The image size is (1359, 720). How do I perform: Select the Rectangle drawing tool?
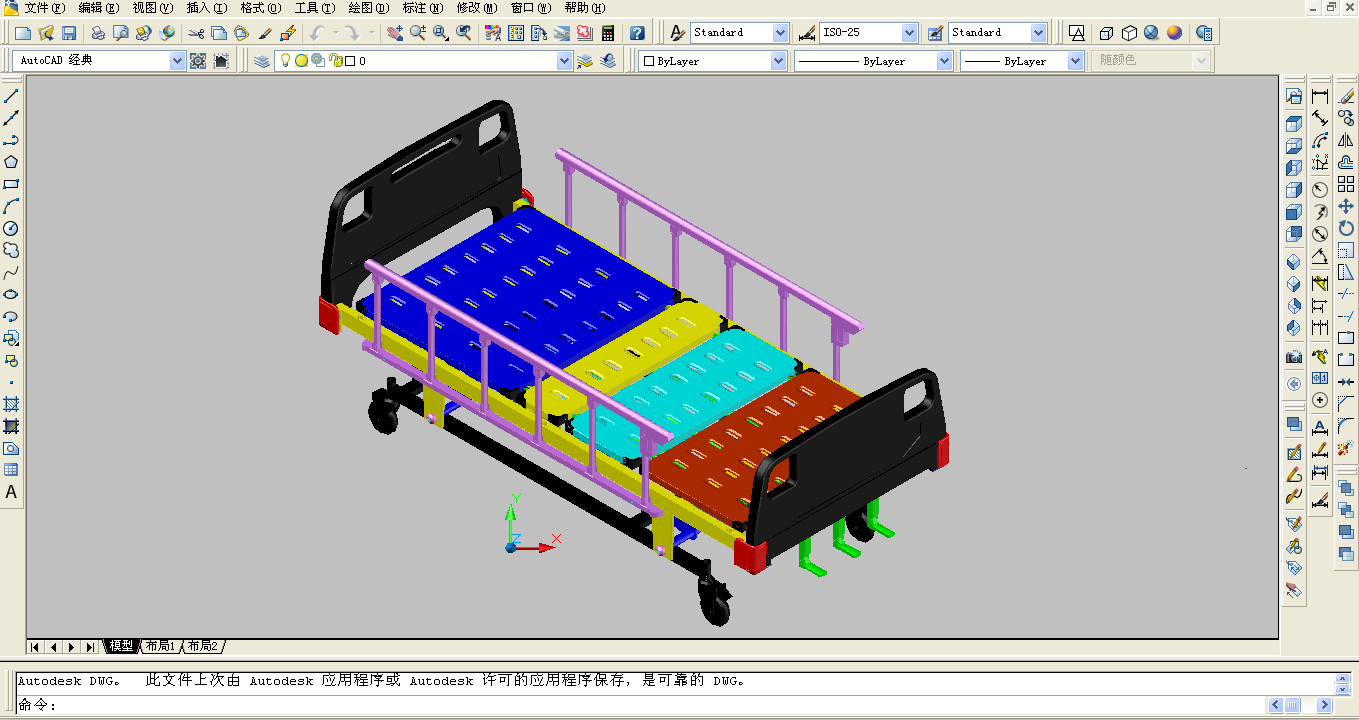pos(11,184)
